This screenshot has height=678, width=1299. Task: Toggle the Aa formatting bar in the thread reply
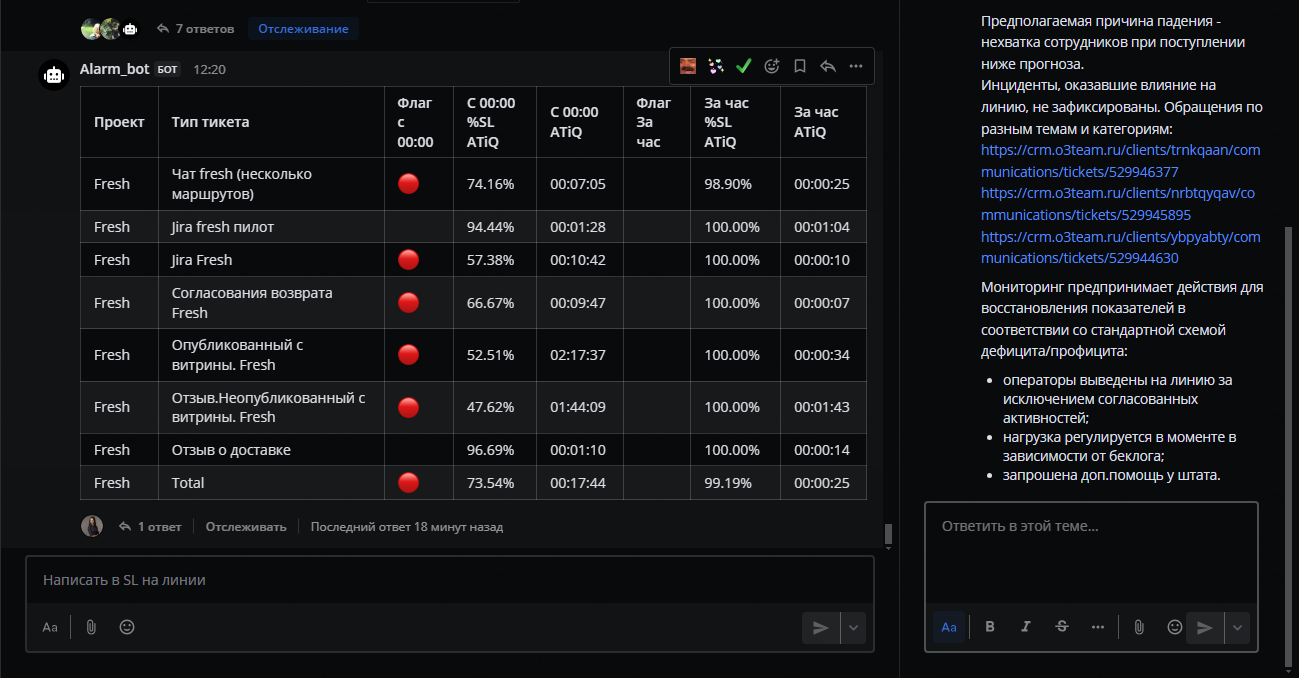point(949,627)
